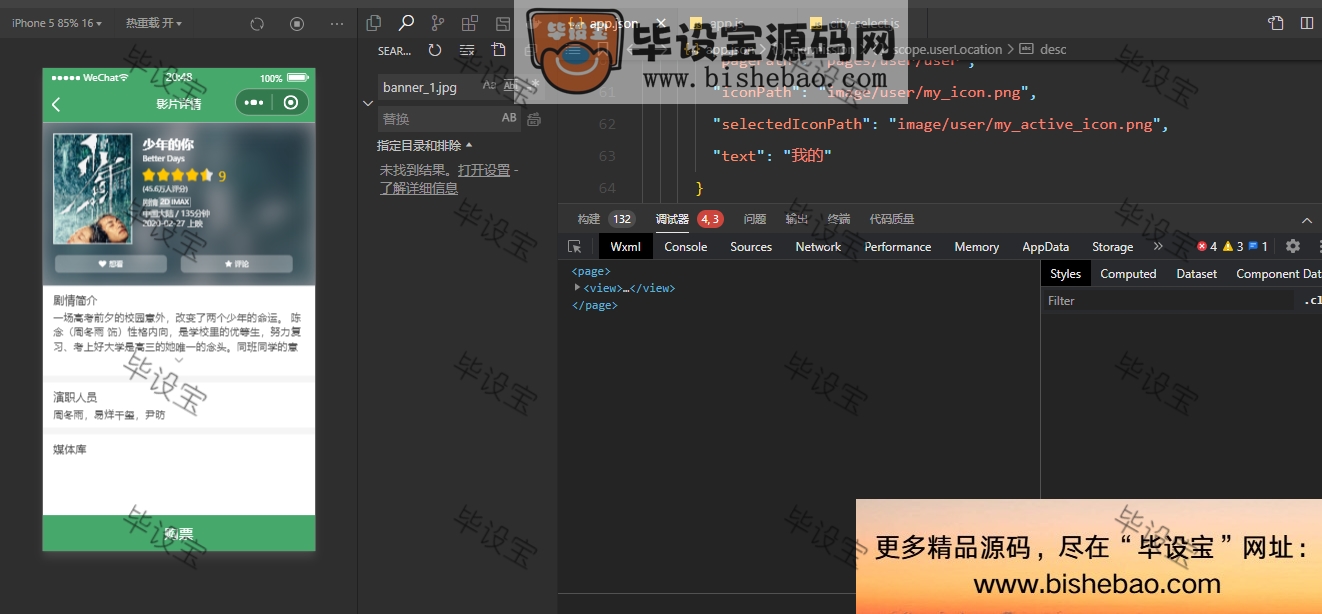Open a new search editor
1322x614 pixels.
pyautogui.click(x=499, y=50)
